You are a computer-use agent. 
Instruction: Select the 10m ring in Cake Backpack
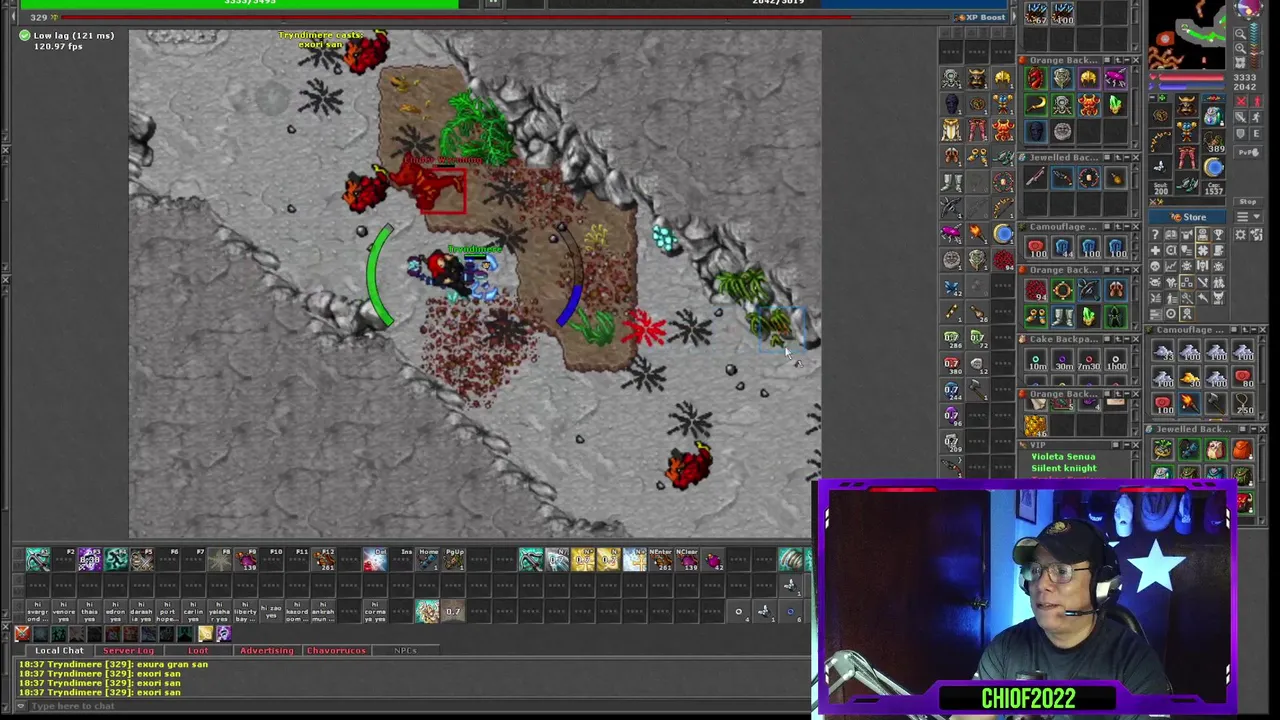point(1036,362)
